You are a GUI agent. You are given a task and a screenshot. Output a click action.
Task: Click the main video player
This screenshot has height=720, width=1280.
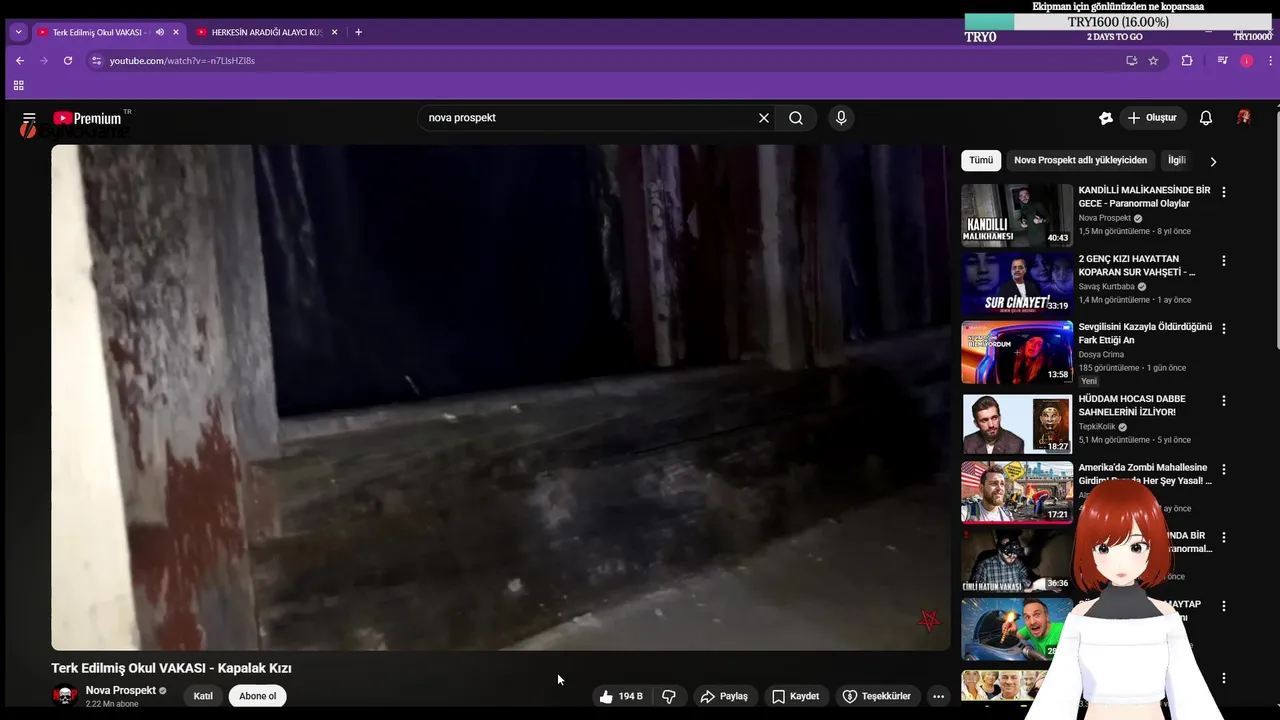501,398
